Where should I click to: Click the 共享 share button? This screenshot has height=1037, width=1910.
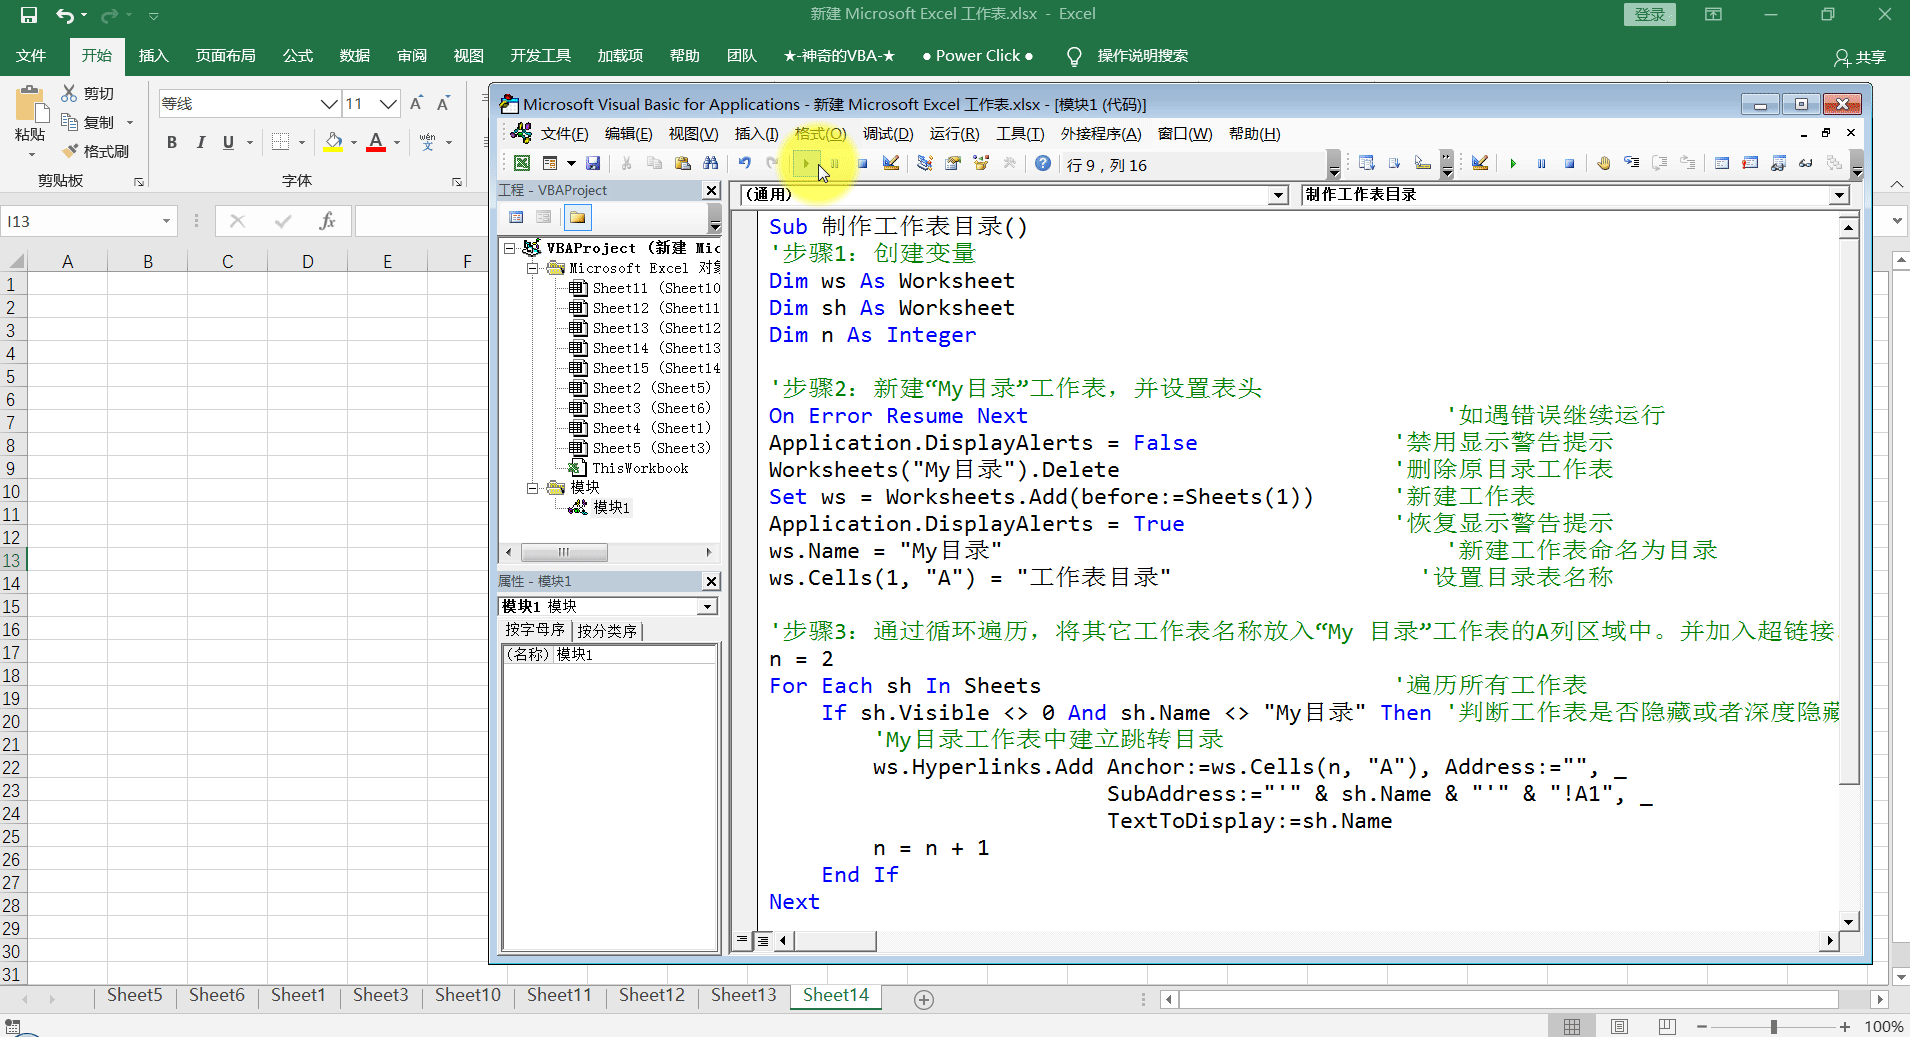click(x=1860, y=57)
